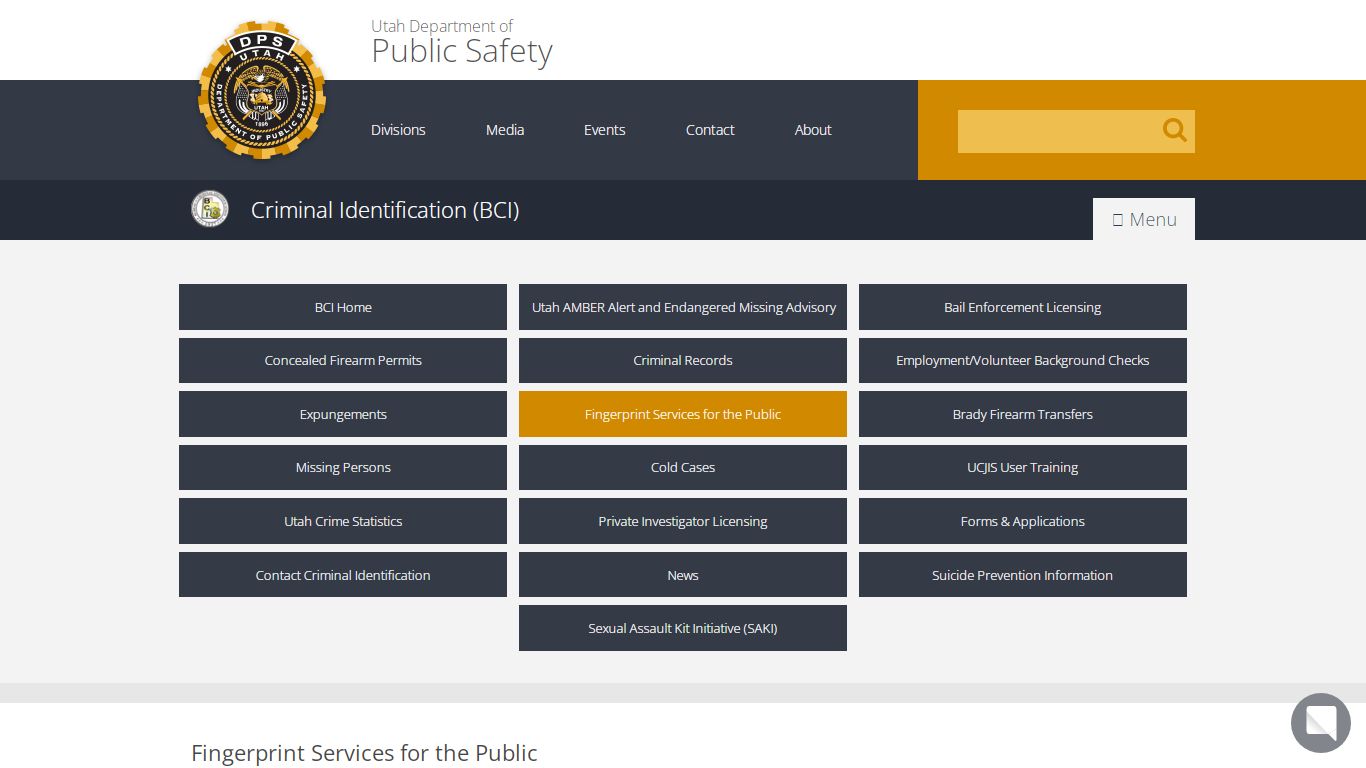1366x768 pixels.
Task: Open Concealed Firearm Permits page
Action: click(343, 360)
